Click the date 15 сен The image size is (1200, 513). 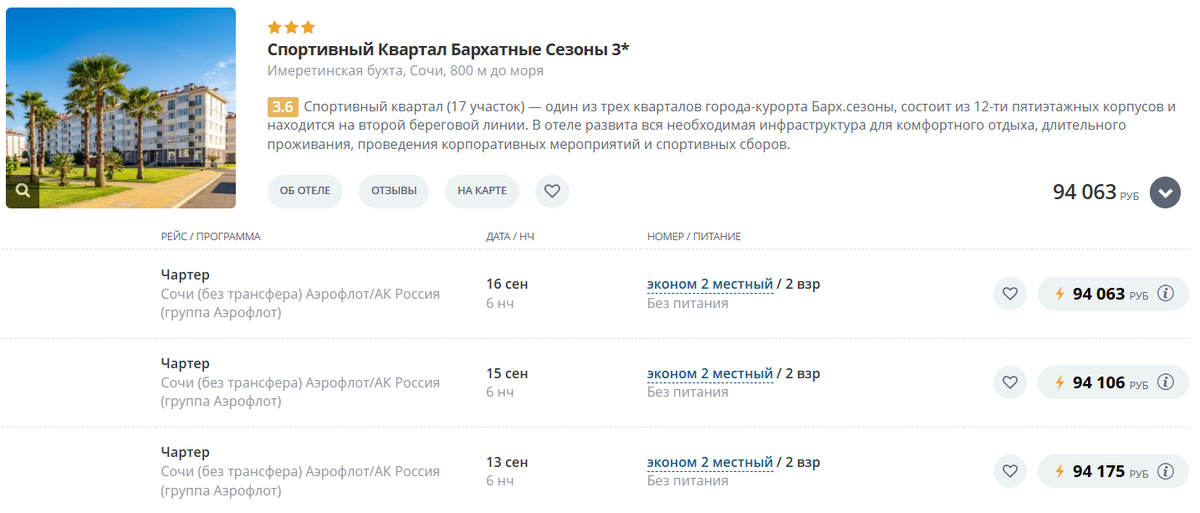(507, 373)
